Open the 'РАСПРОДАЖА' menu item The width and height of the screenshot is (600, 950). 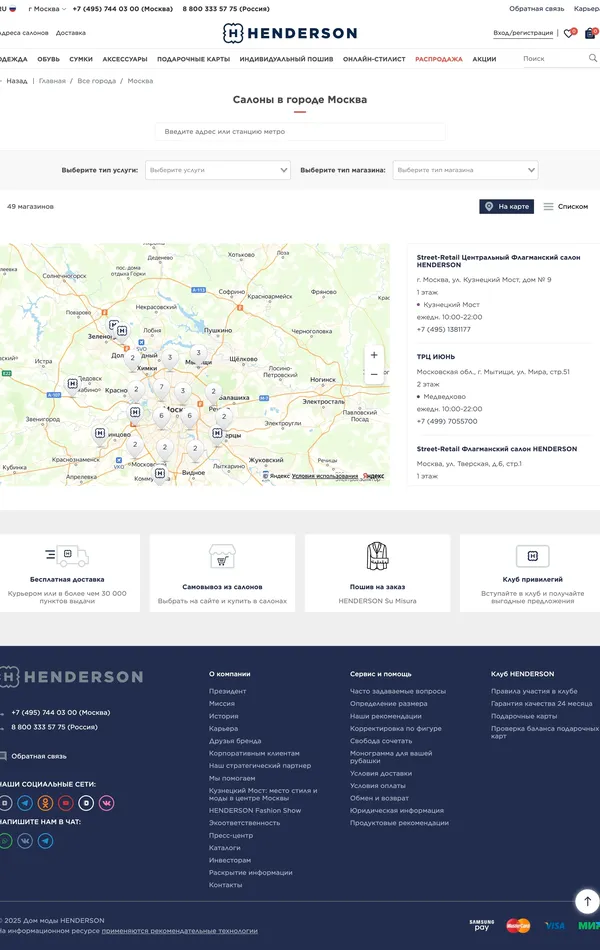pyautogui.click(x=439, y=59)
